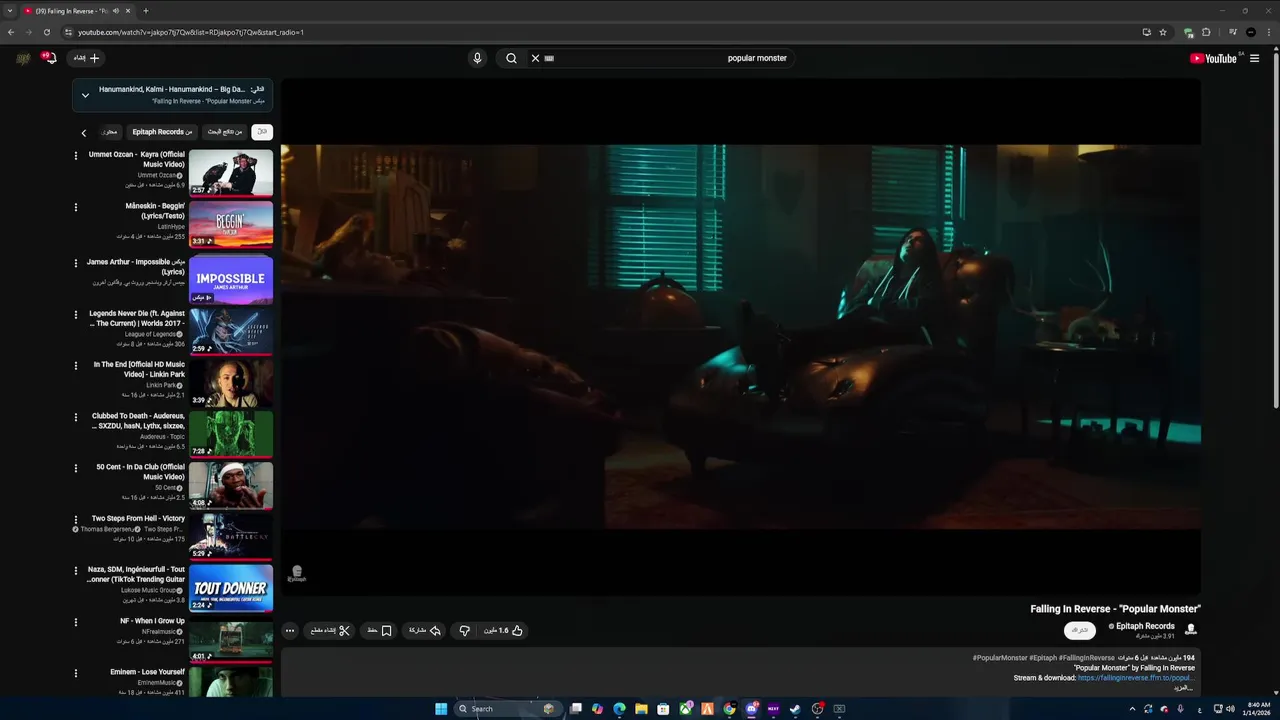Create a clip with the scissors button
Viewport: 1280px width, 720px height.
pos(331,630)
